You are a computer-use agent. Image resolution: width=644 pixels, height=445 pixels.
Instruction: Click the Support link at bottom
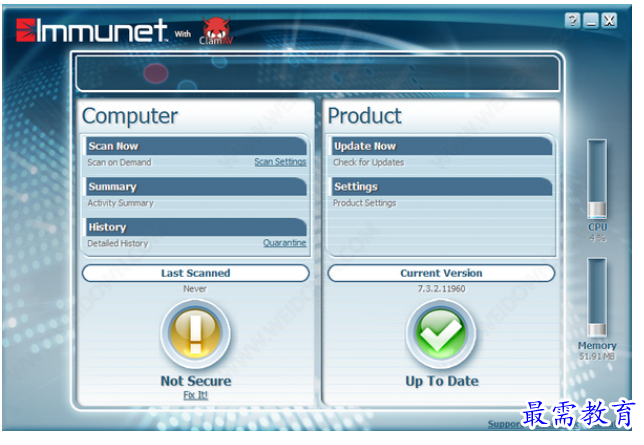click(504, 424)
